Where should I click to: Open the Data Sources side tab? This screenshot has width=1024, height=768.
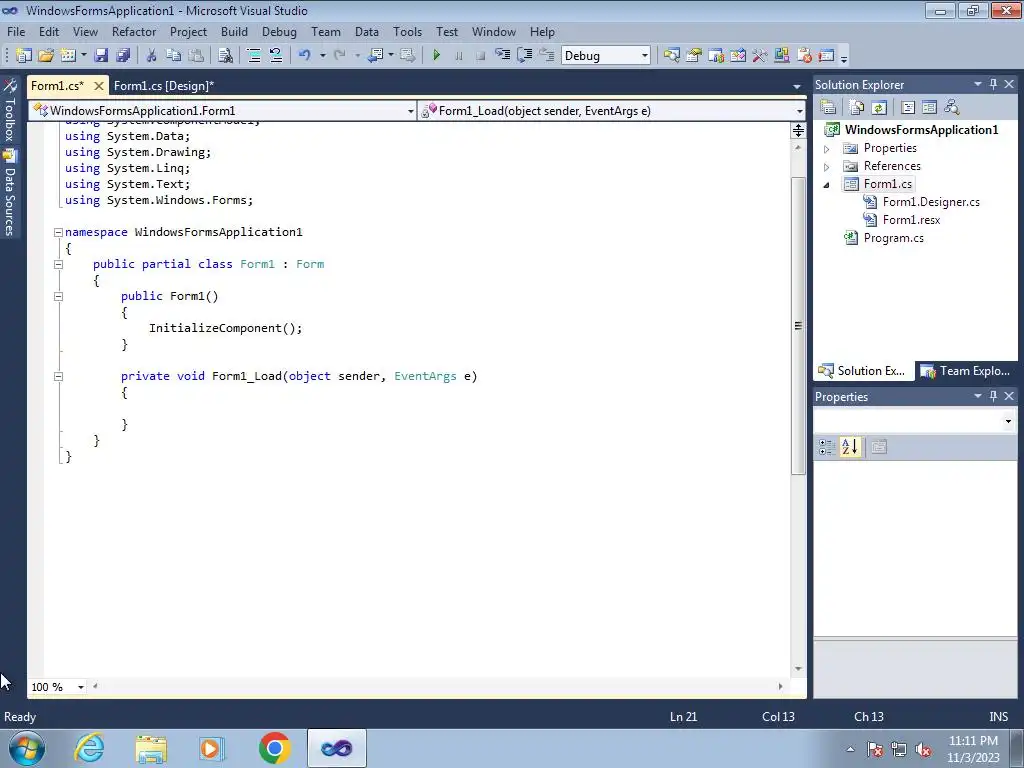click(x=10, y=193)
